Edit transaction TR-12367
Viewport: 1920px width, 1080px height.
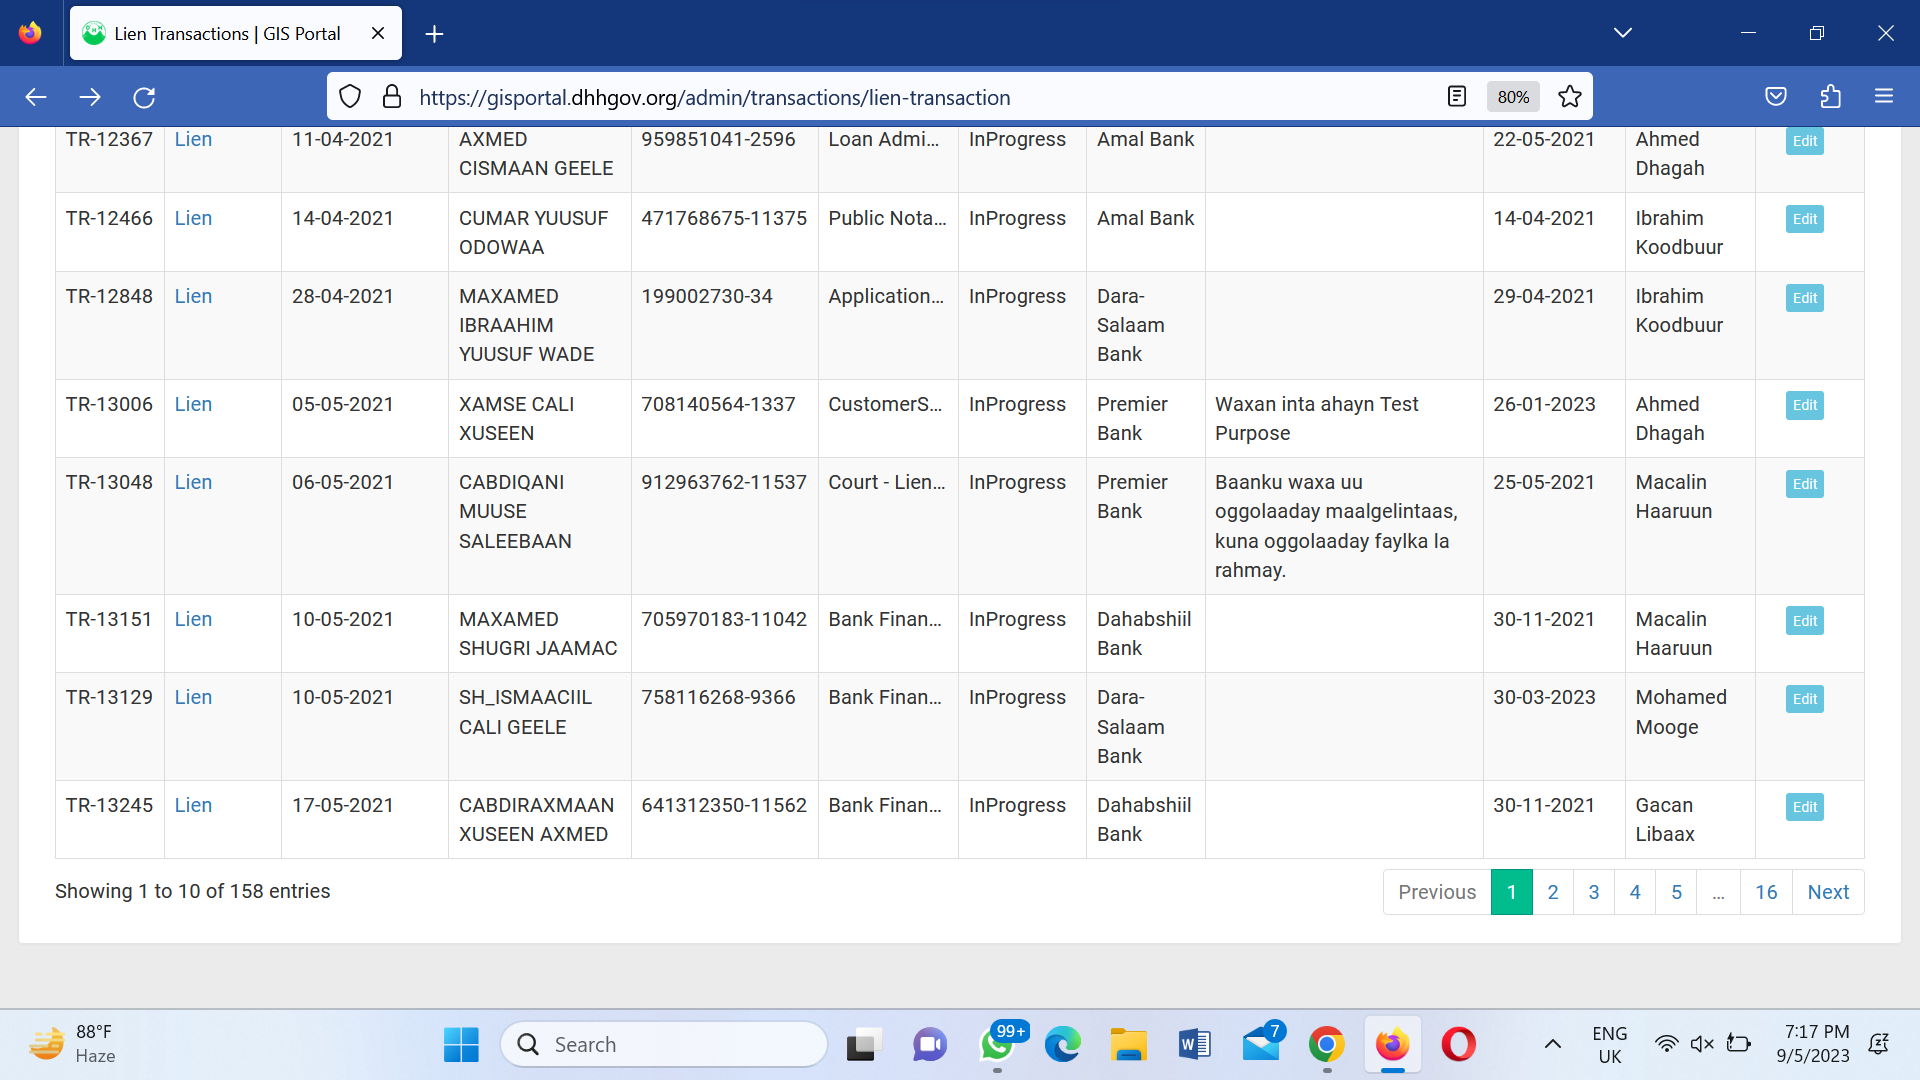point(1804,141)
